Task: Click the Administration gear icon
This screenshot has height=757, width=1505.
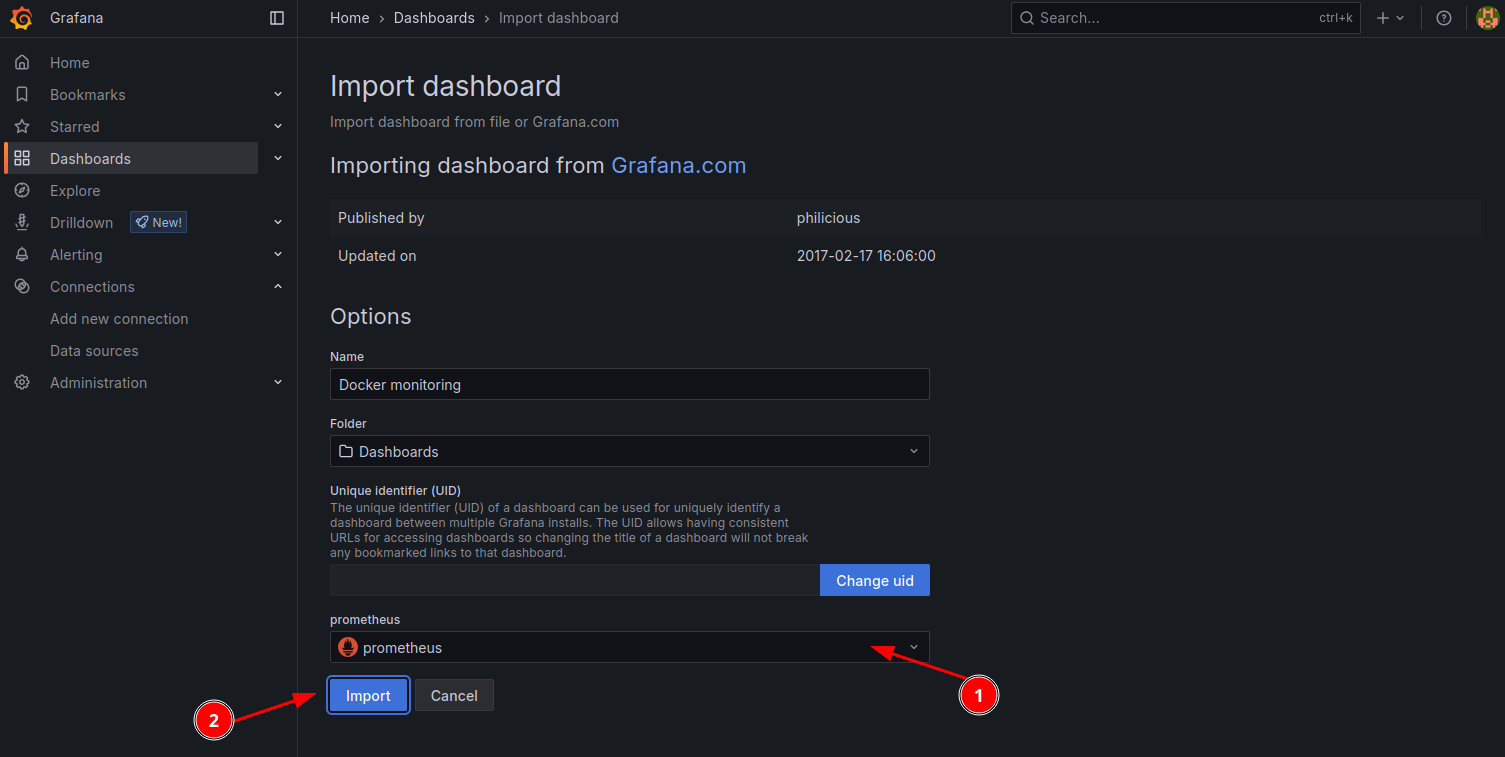Action: click(22, 383)
